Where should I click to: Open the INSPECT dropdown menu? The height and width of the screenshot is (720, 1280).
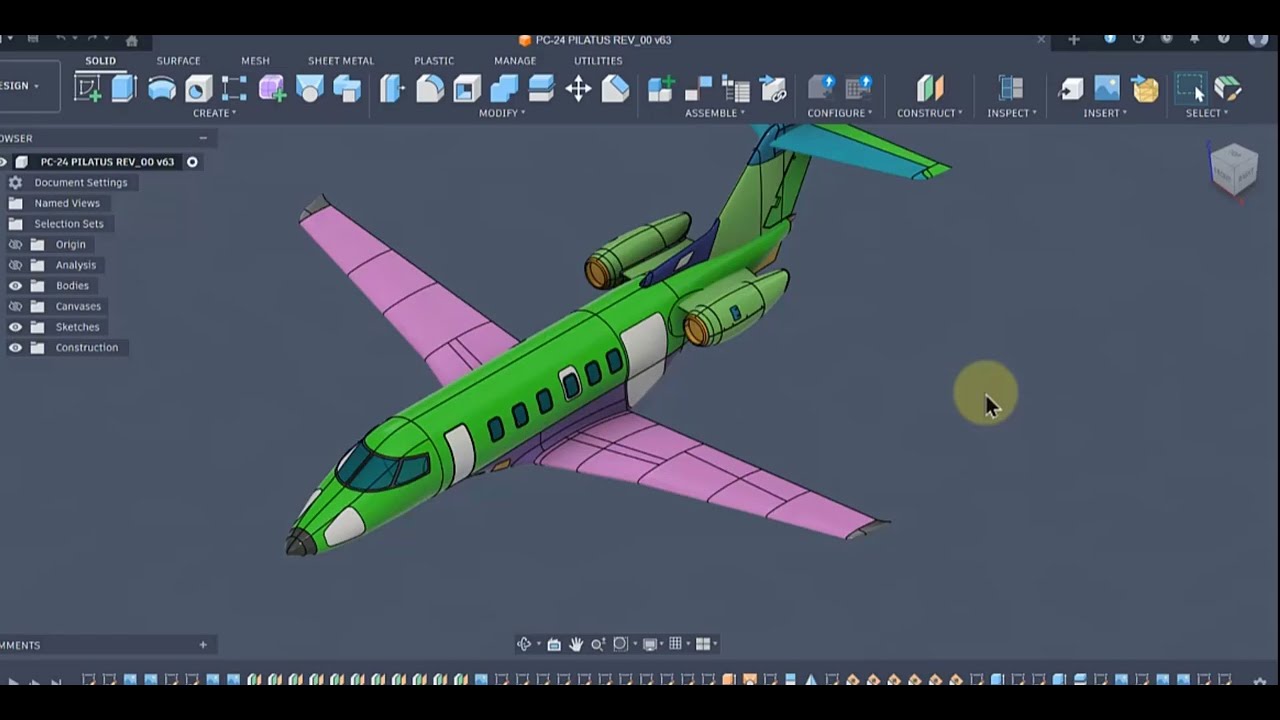1012,113
